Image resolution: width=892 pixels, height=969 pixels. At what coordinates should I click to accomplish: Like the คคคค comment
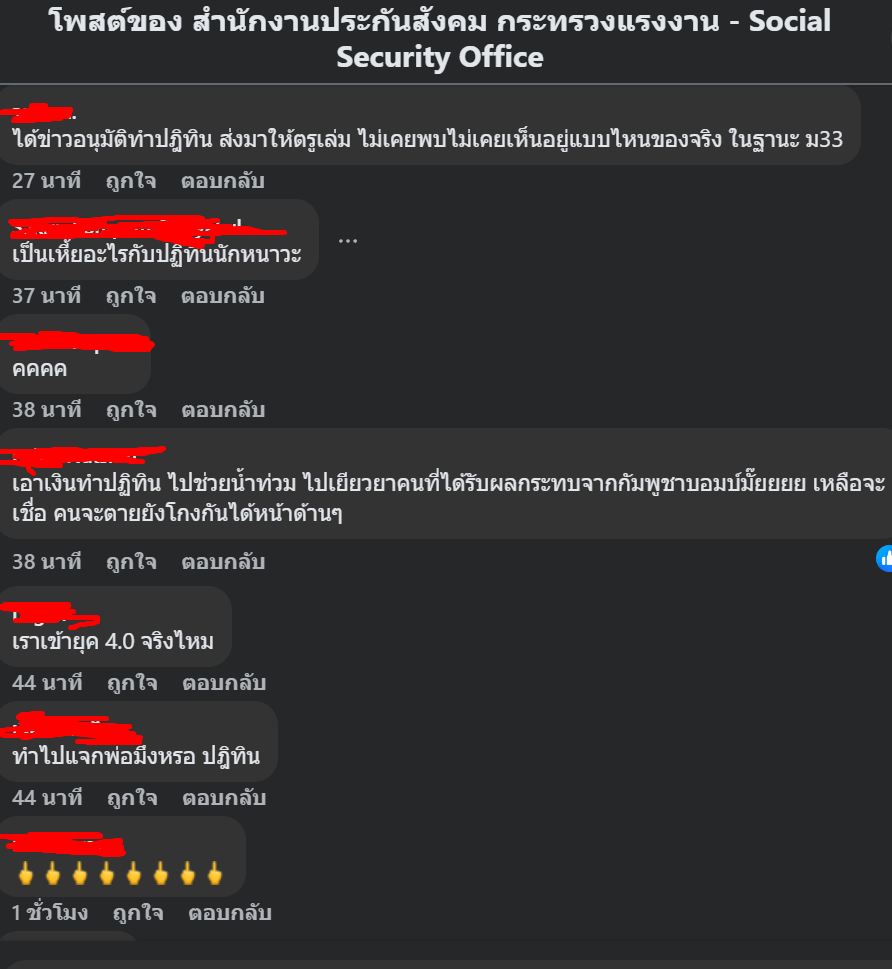pyautogui.click(x=131, y=410)
